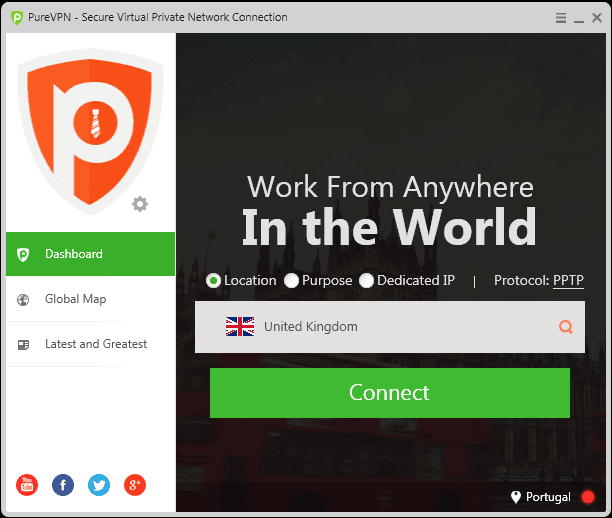The image size is (612, 518).
Task: Click the PureVPN shield logo in title bar
Action: coord(17,18)
